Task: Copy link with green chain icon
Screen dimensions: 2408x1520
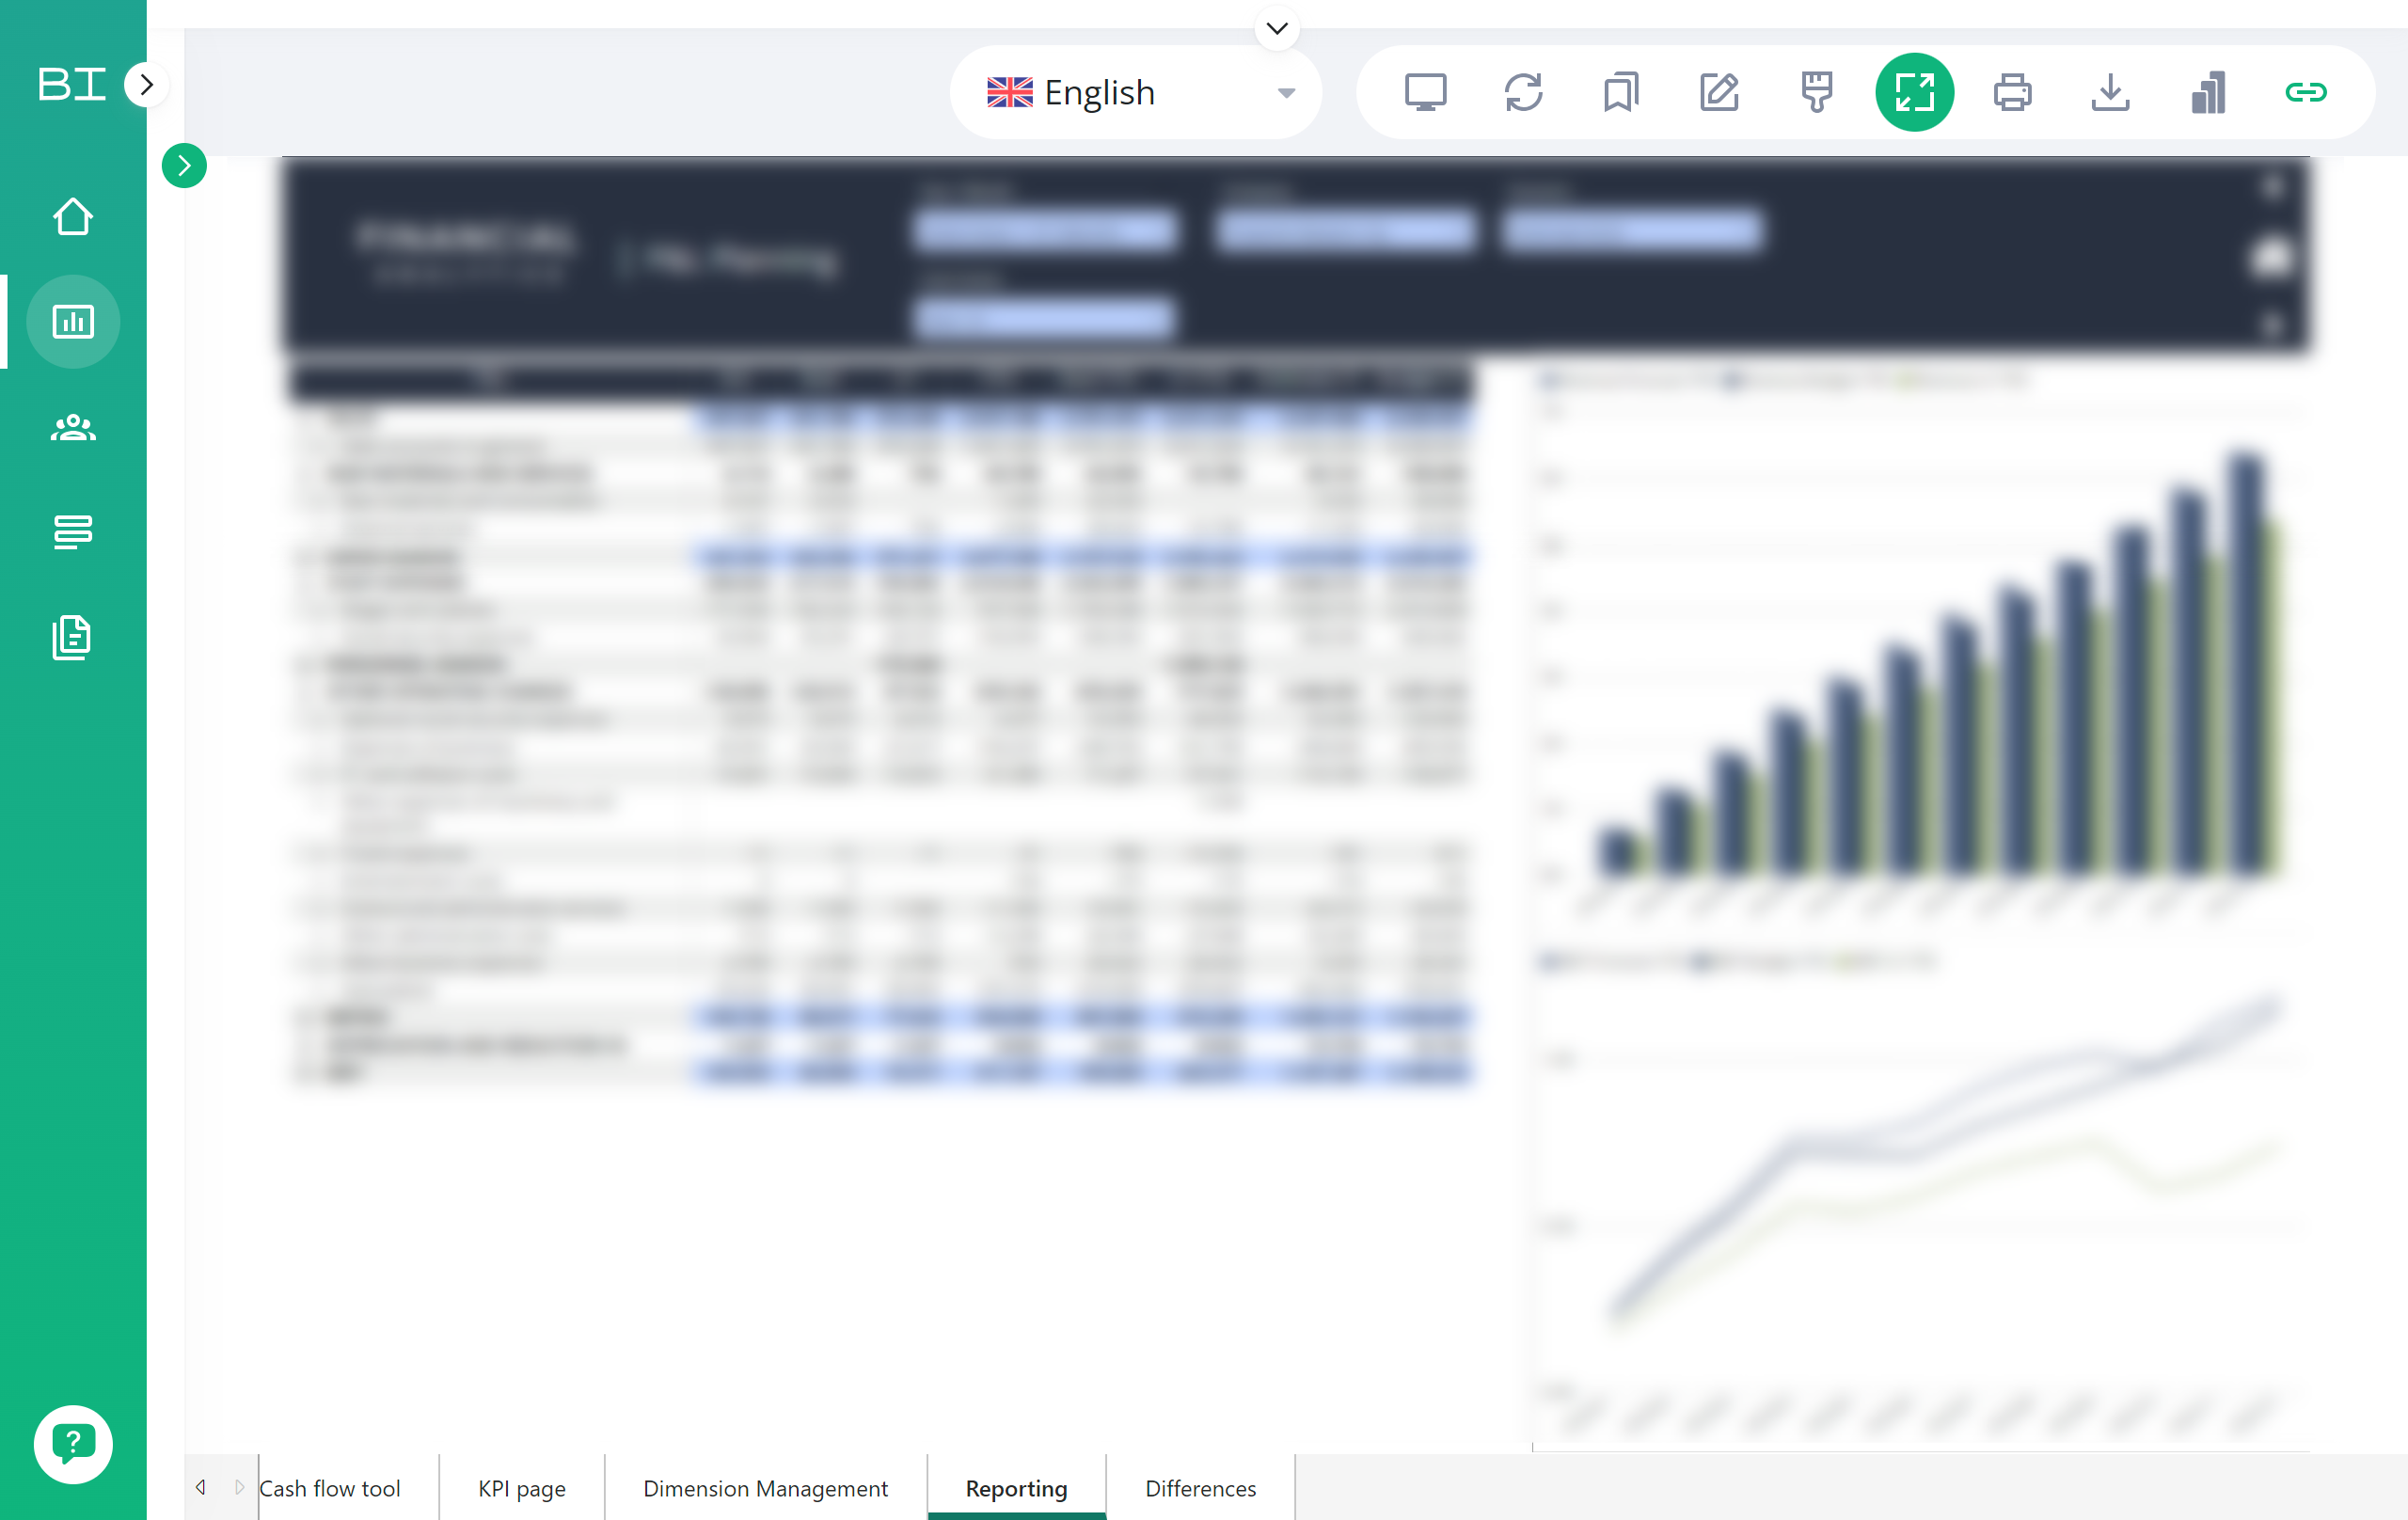Action: pos(2306,92)
